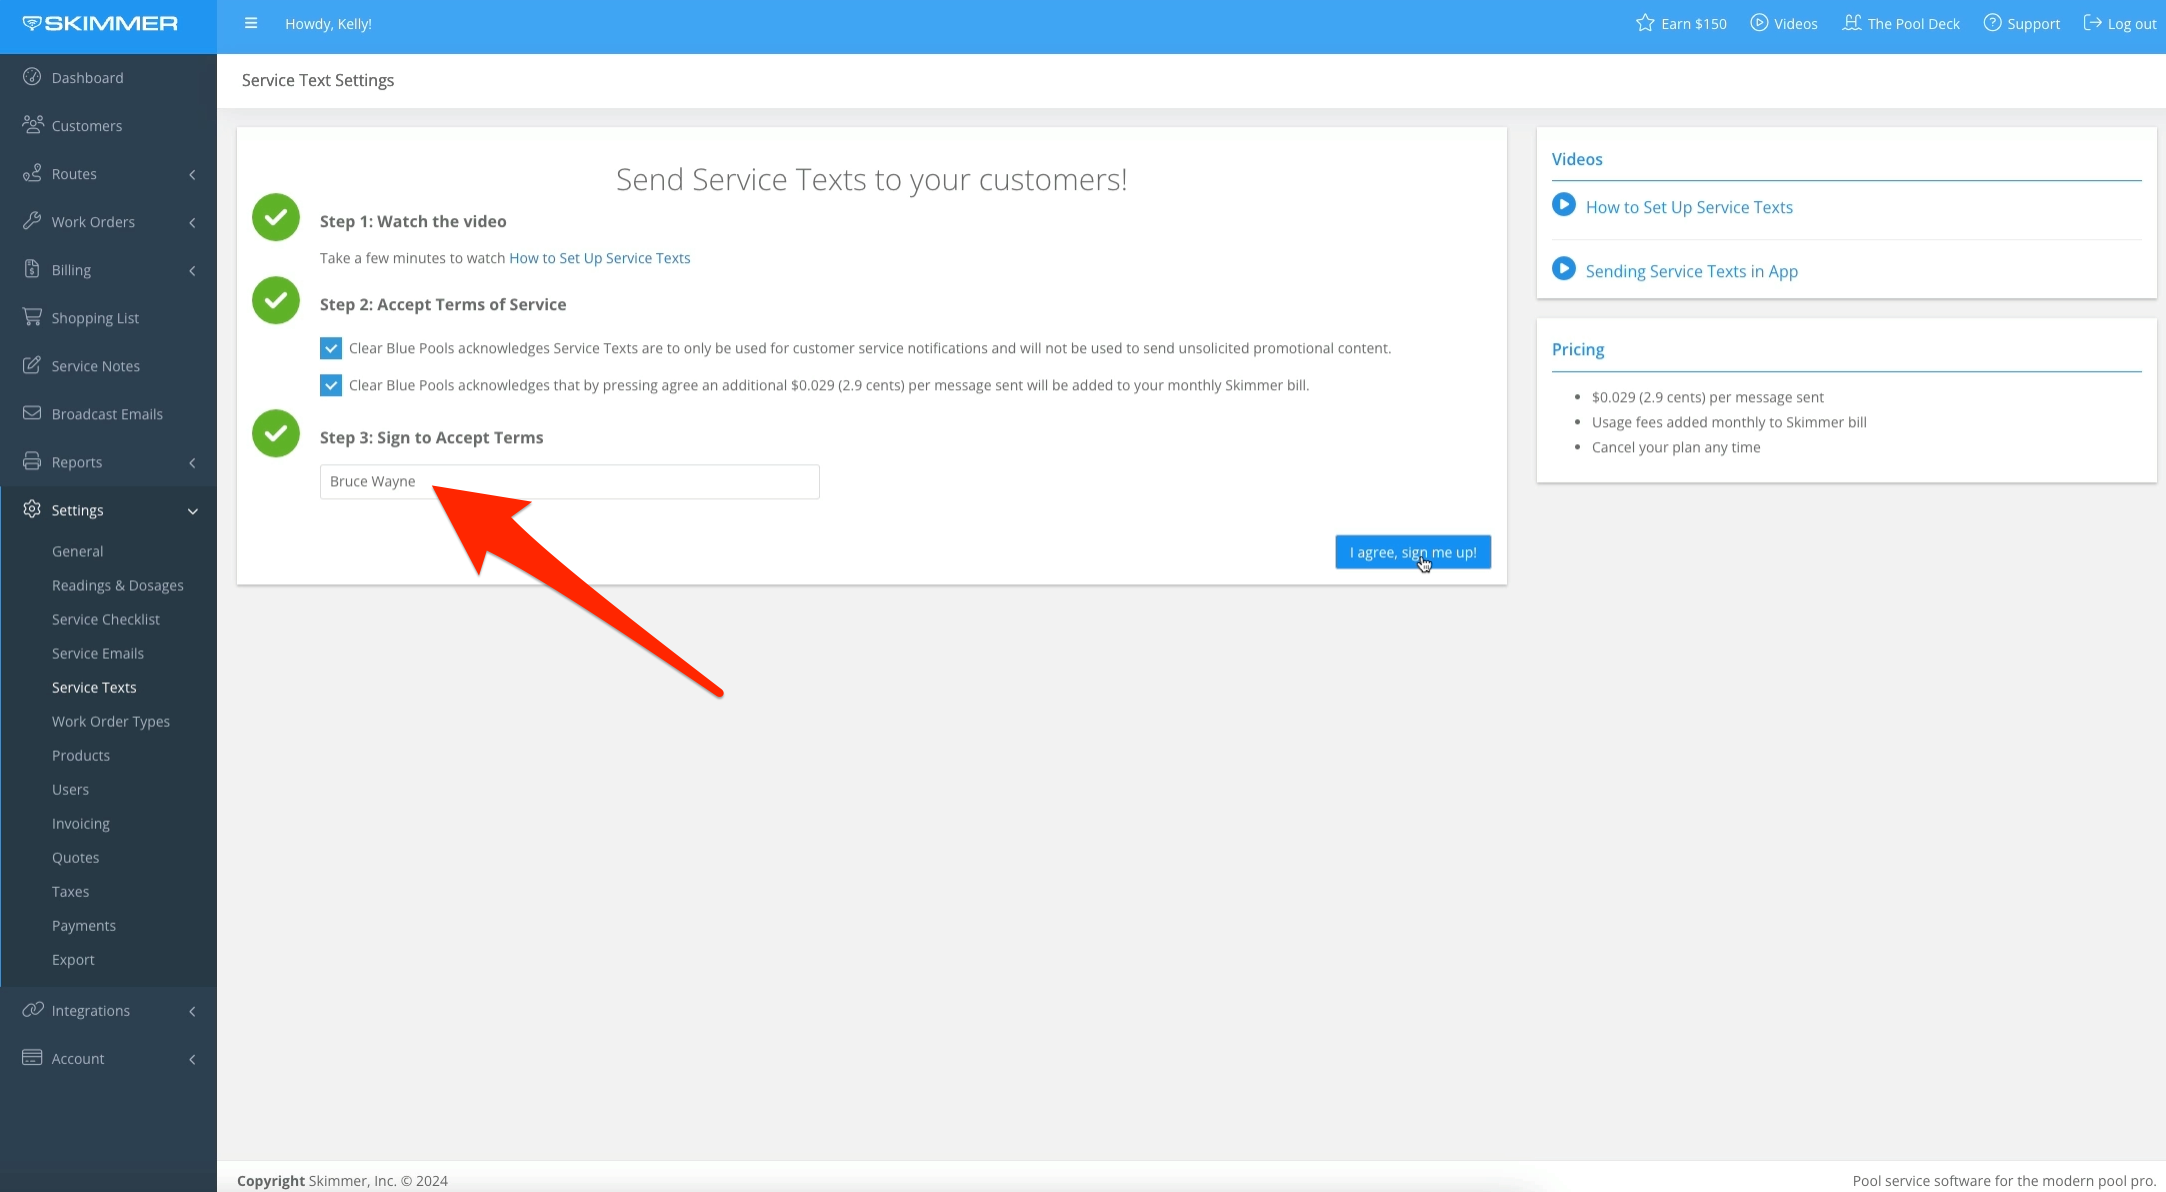Uncheck the unsolicited promotional content acknowledgment
The image size is (2166, 1192).
tap(330, 348)
